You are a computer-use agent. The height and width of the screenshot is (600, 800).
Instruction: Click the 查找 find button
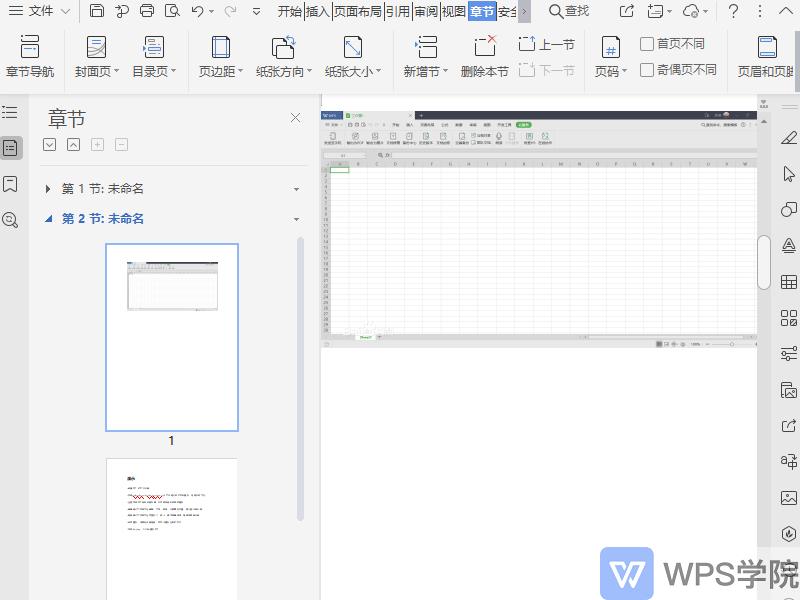[569, 11]
